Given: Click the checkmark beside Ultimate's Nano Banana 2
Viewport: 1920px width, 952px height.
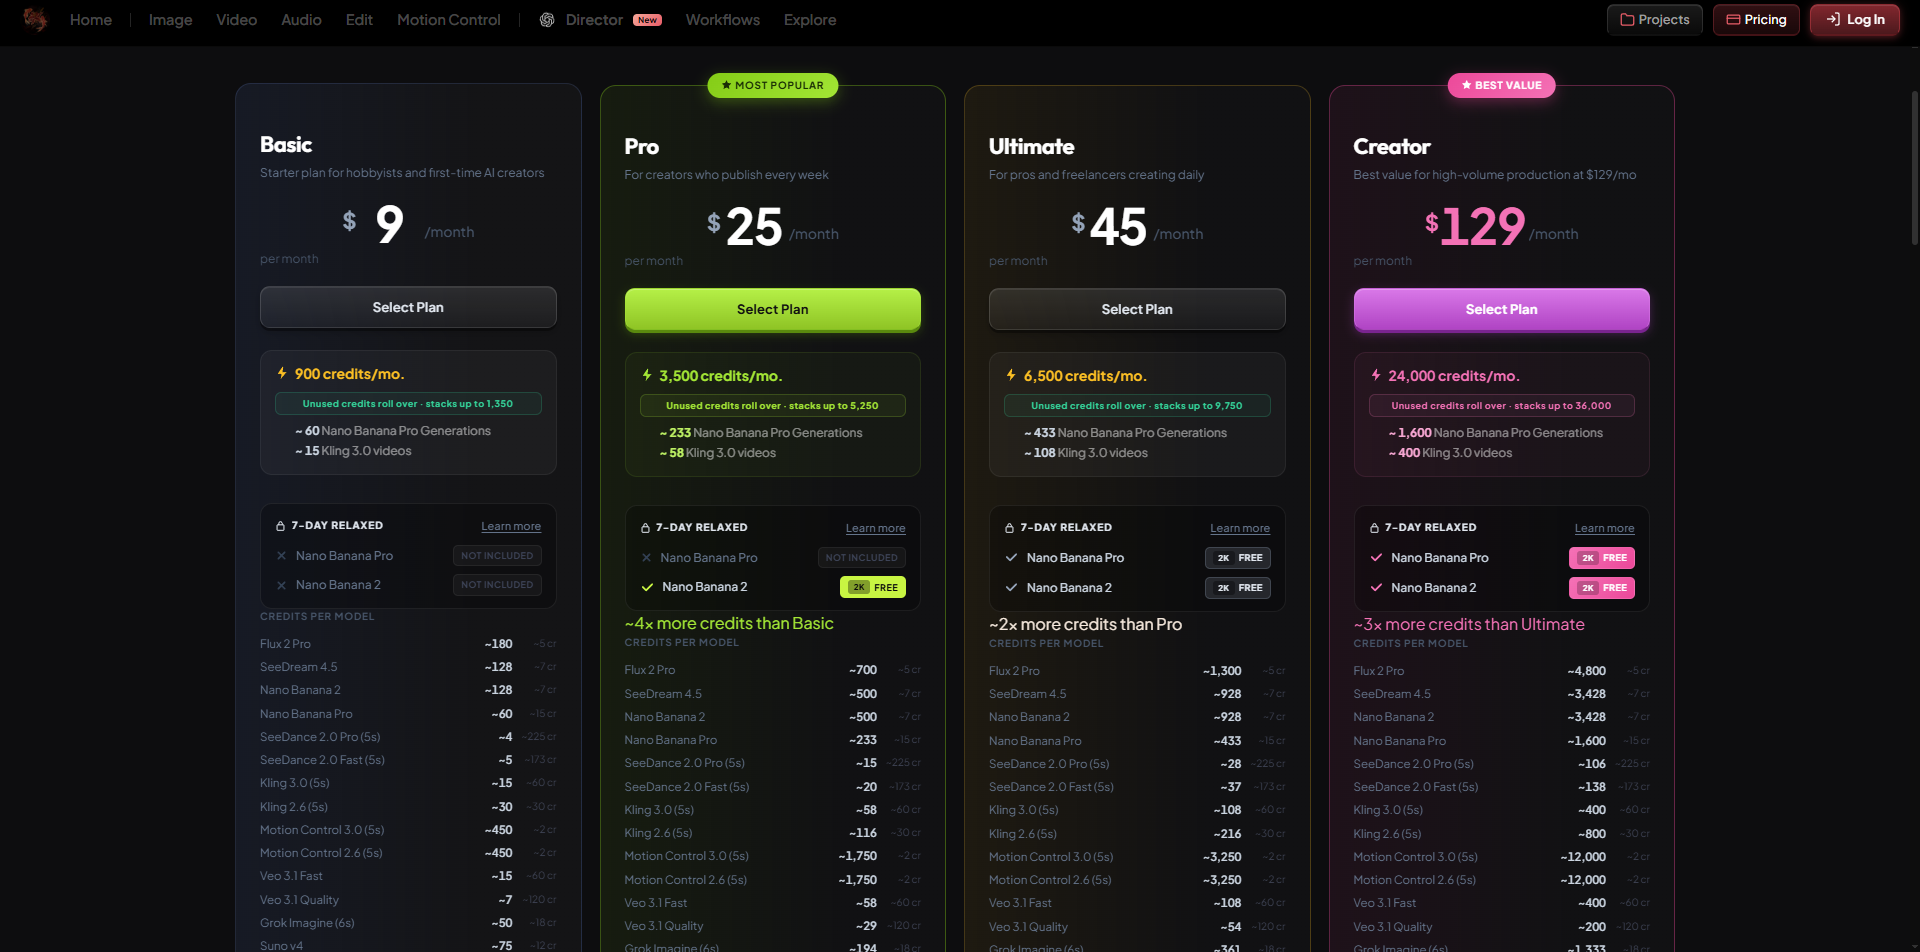Looking at the screenshot, I should click(1011, 588).
